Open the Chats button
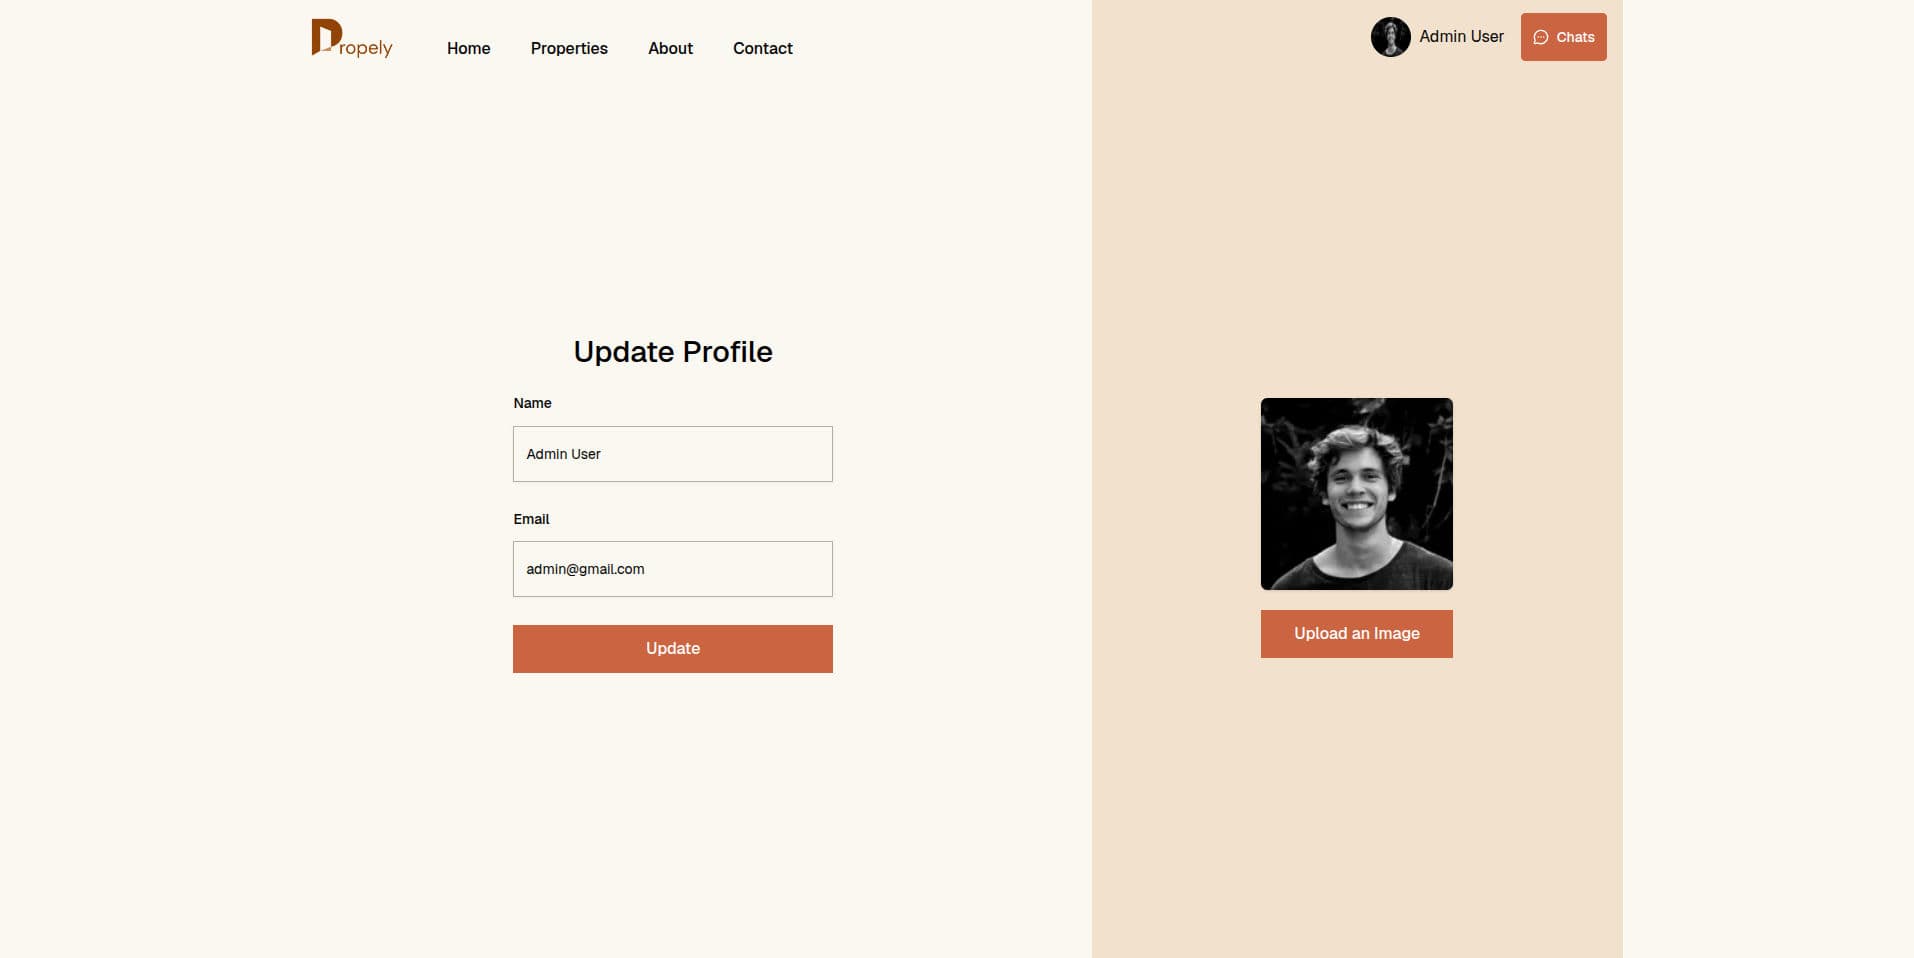Viewport: 1914px width, 958px height. tap(1563, 37)
